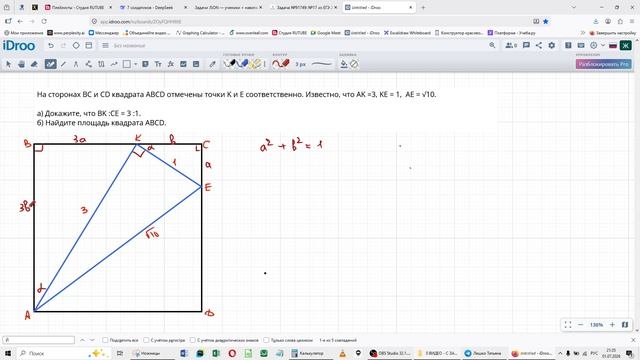Image resolution: width=640 pixels, height=360 pixels.
Task: Select the sticky note tool
Action: pyautogui.click(x=145, y=64)
